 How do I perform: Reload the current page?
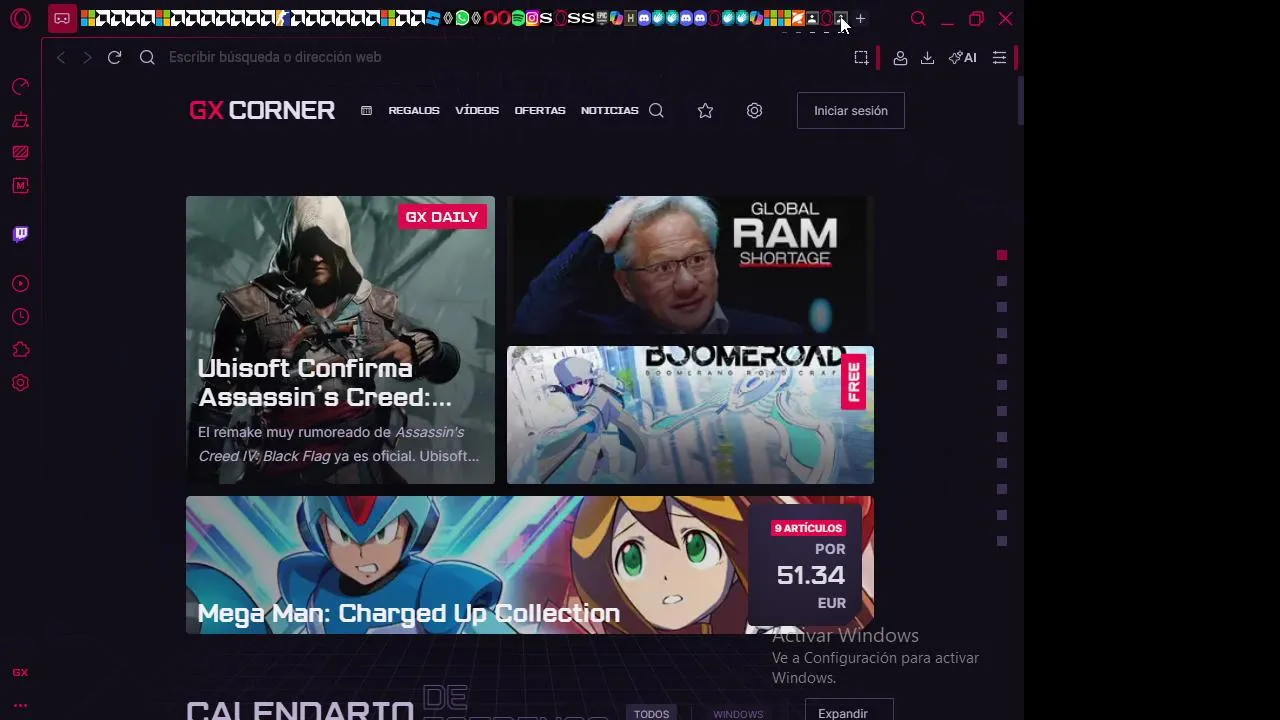pos(115,58)
